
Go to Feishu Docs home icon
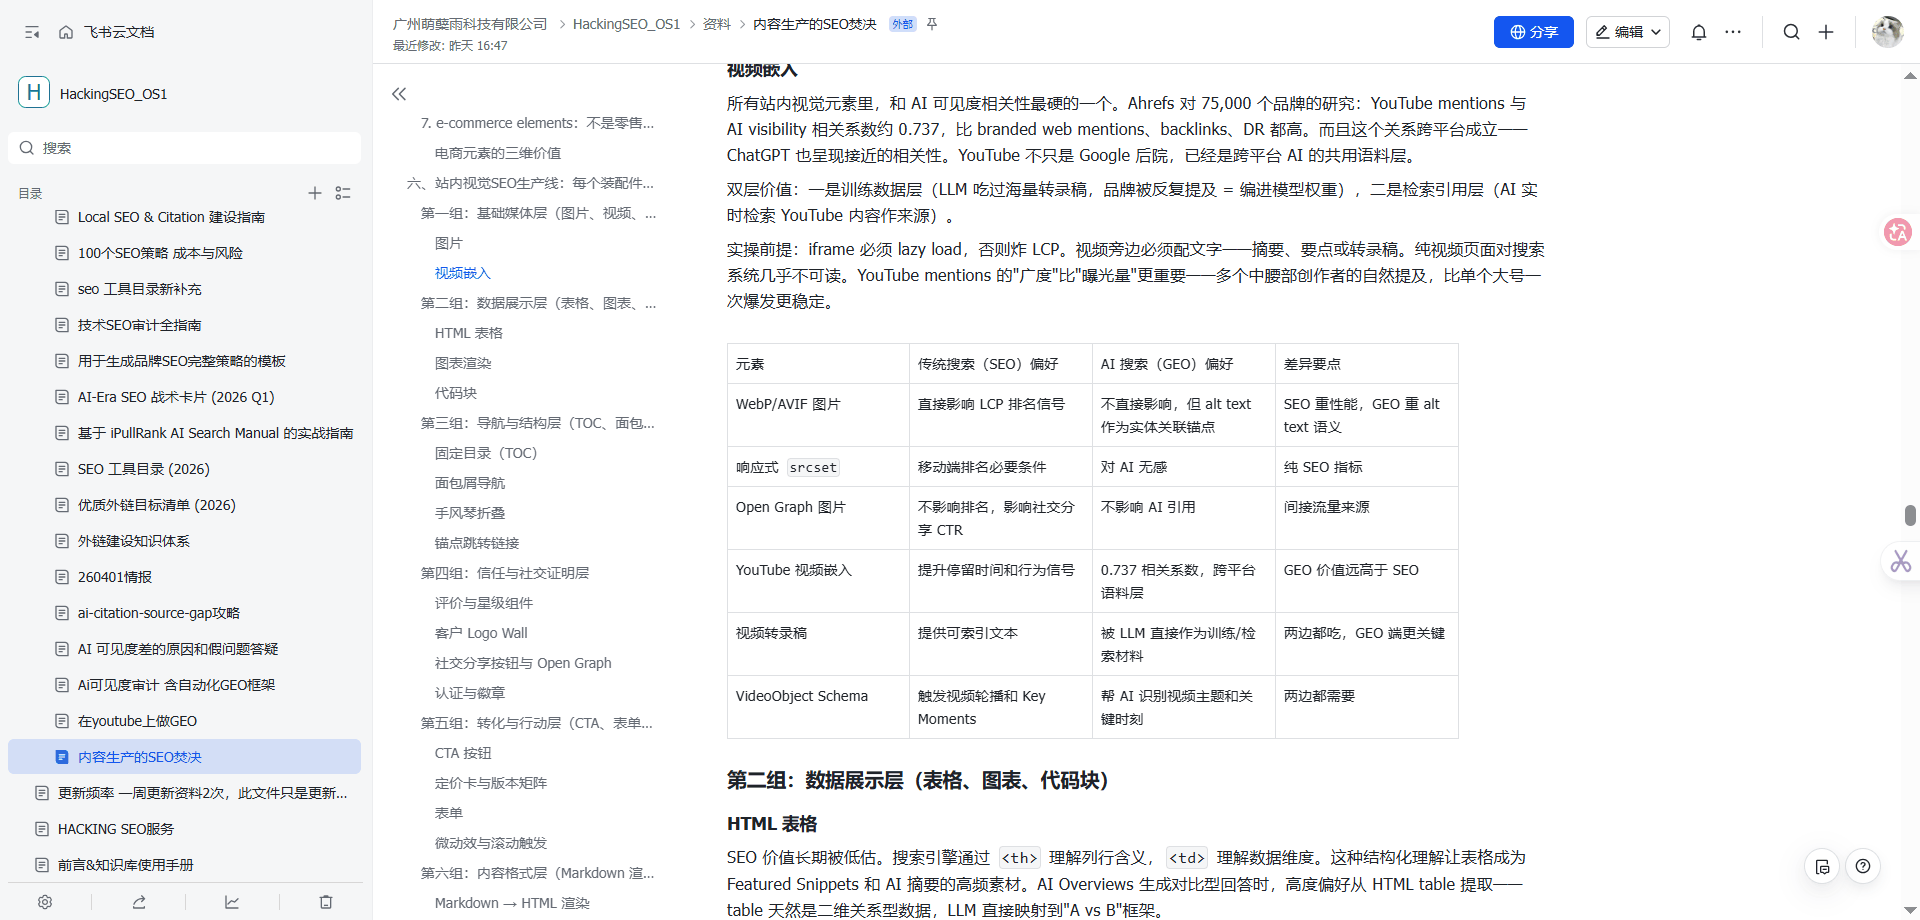click(x=66, y=32)
